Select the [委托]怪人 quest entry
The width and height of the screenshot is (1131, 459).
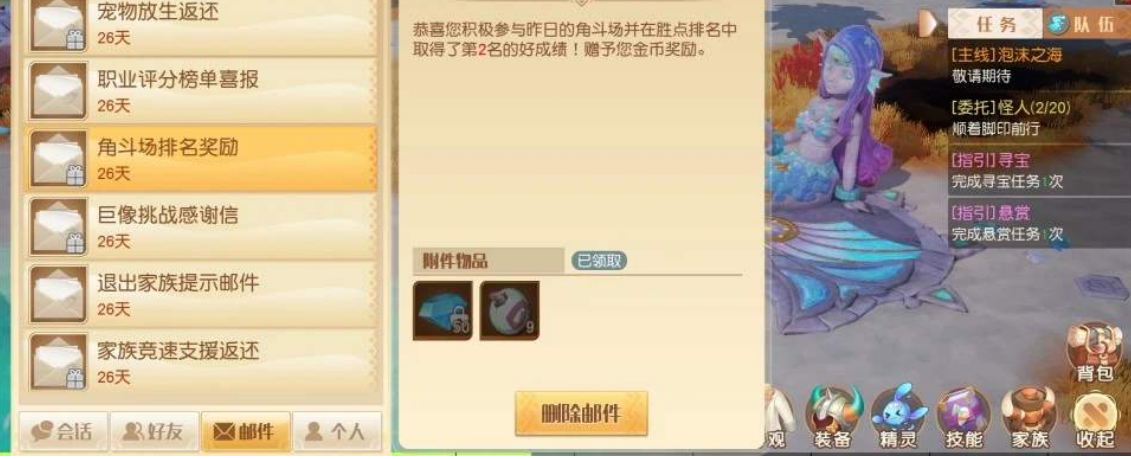[x=1039, y=118]
